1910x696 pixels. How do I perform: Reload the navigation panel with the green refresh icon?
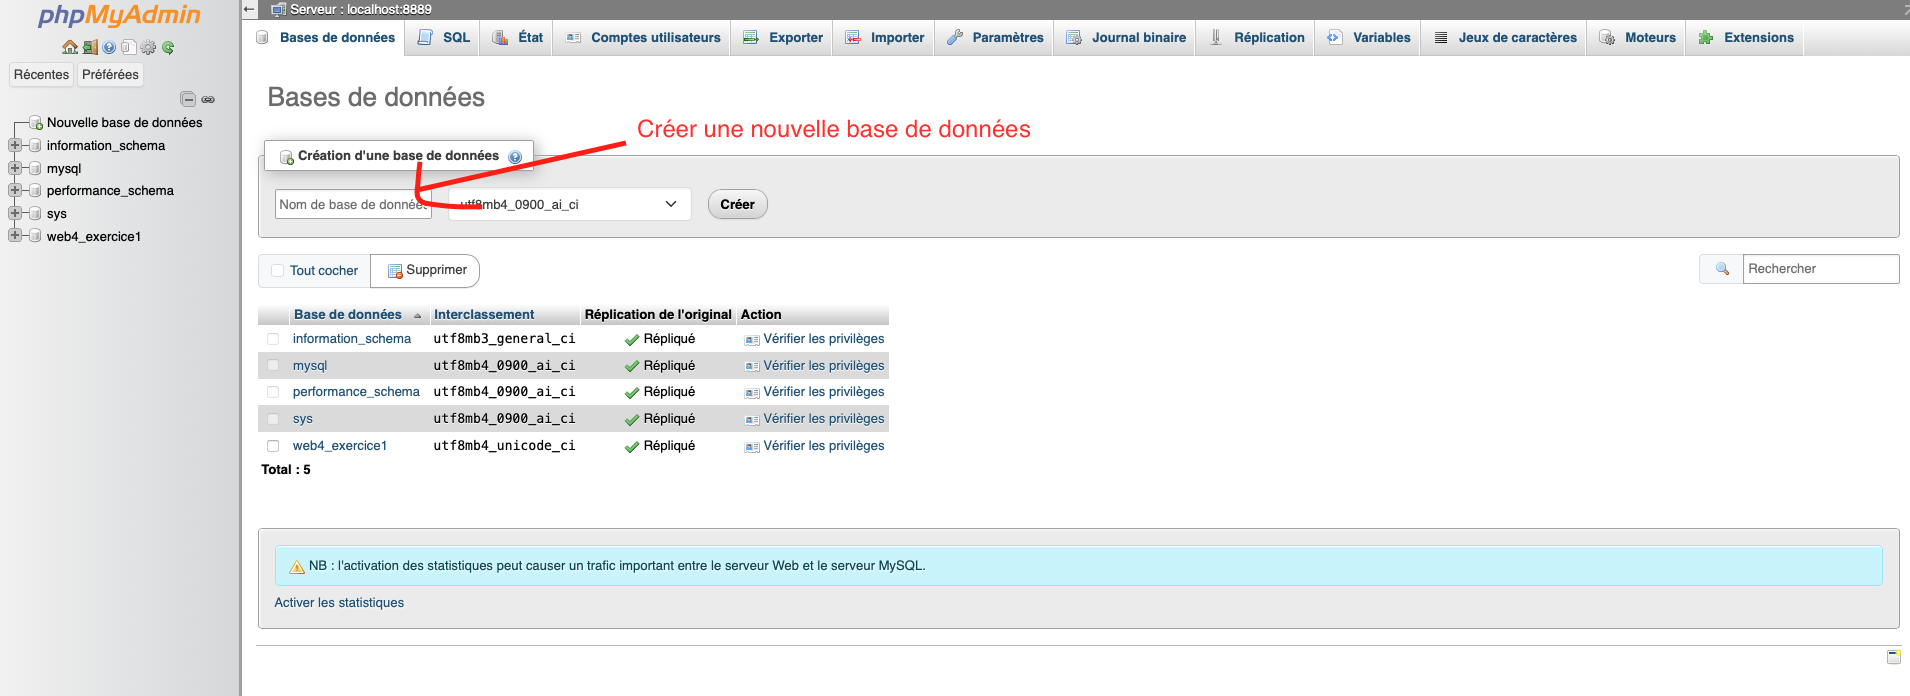pyautogui.click(x=168, y=47)
